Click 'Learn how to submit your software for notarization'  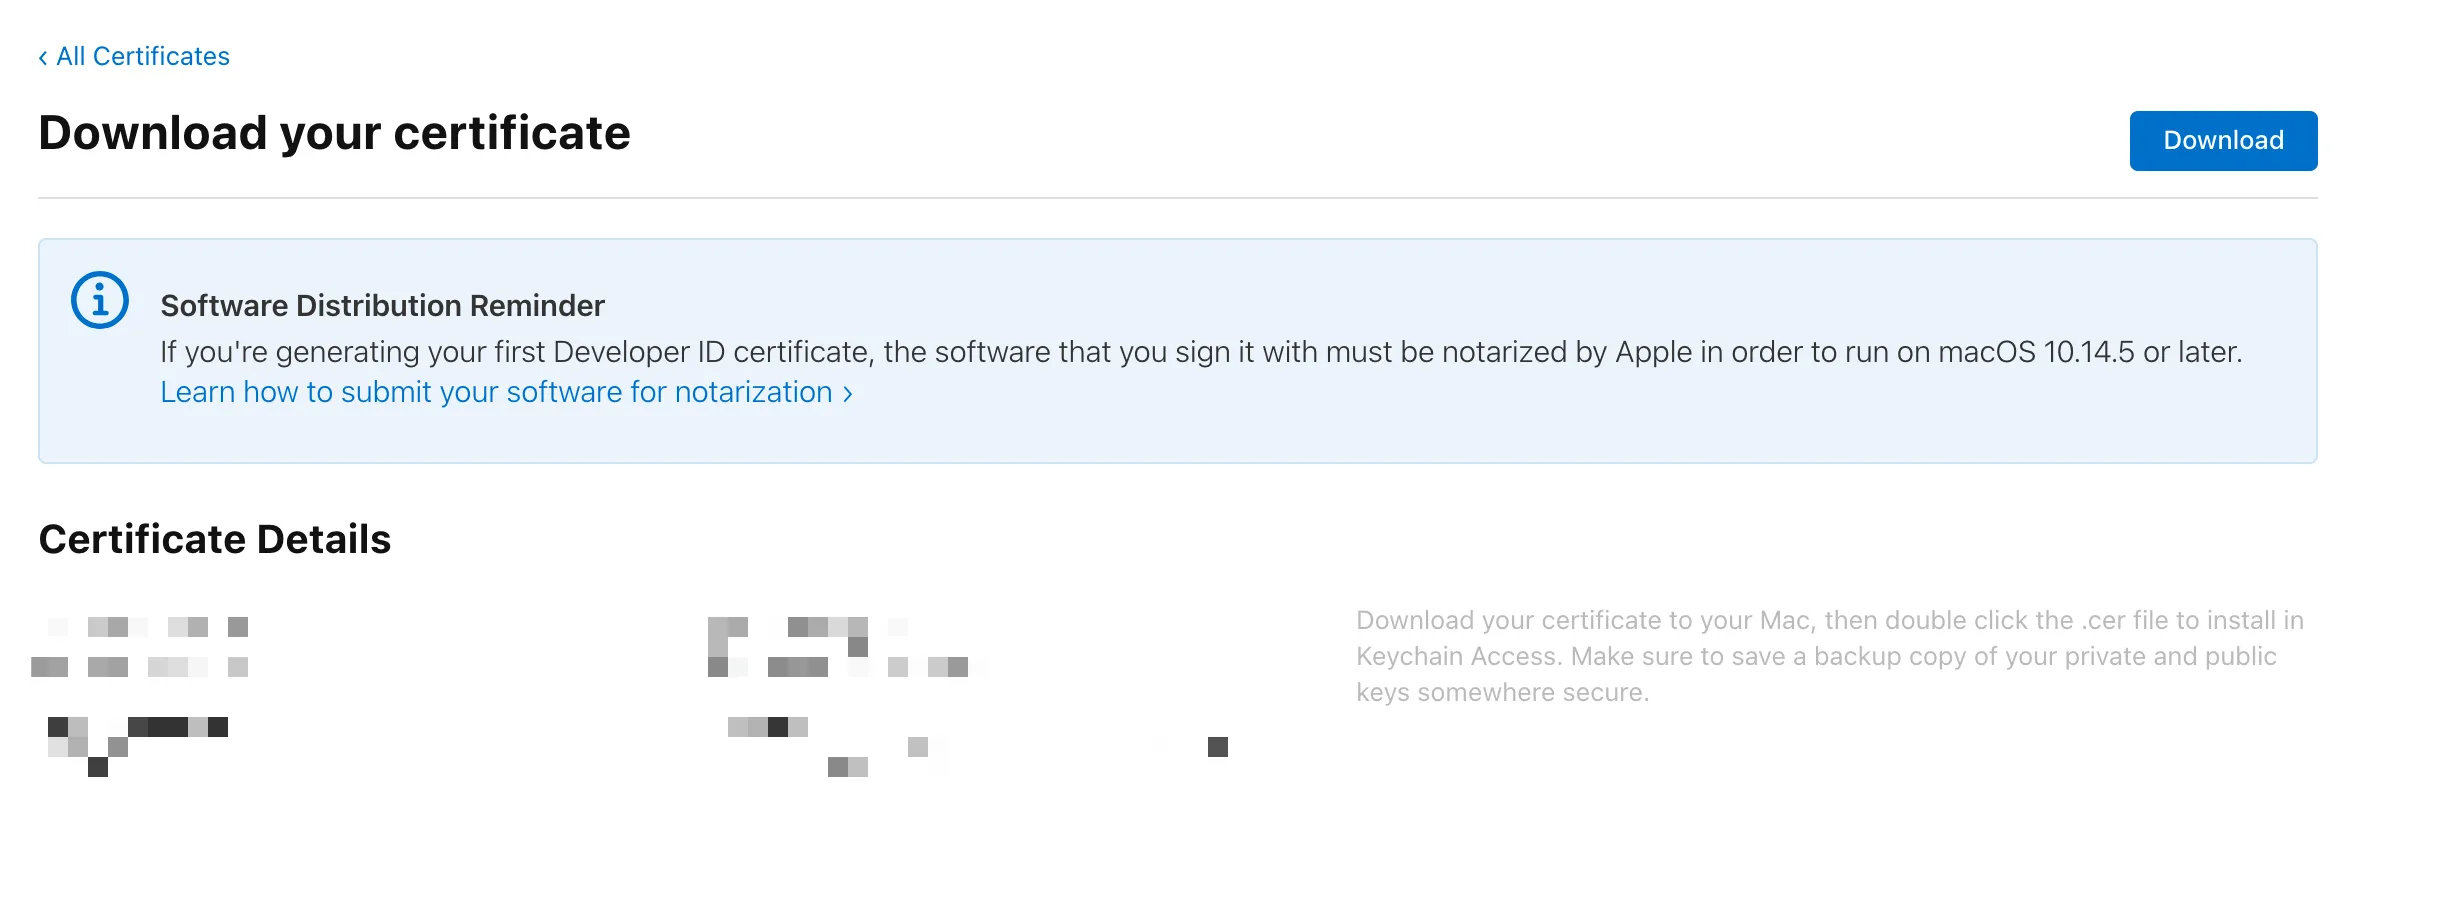pyautogui.click(x=497, y=392)
